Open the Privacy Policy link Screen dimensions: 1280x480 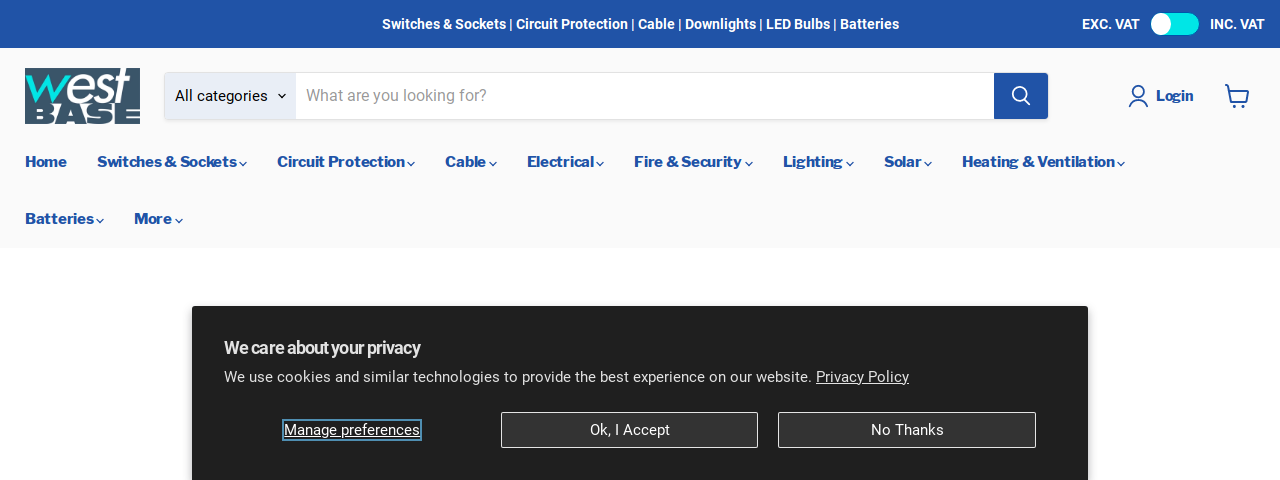pos(862,377)
